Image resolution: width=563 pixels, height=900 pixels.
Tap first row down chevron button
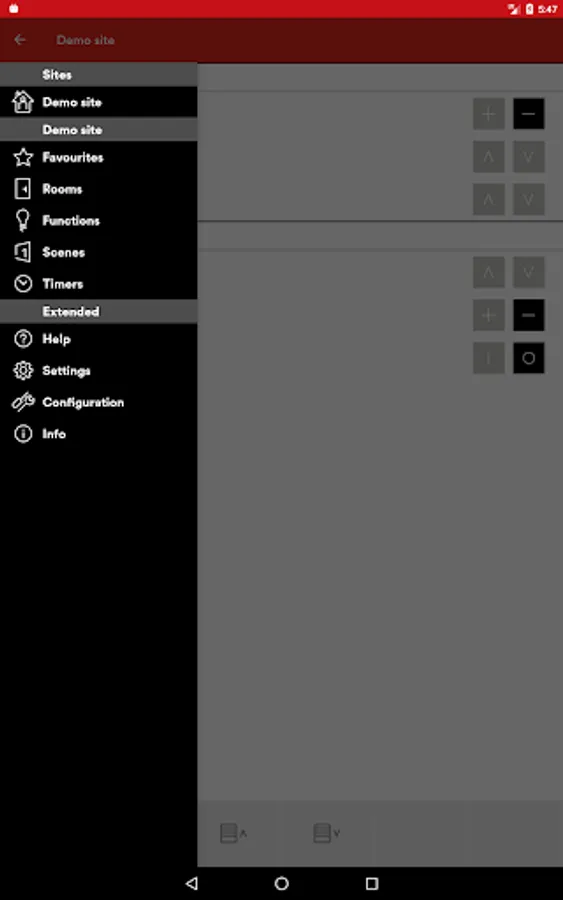click(x=529, y=157)
